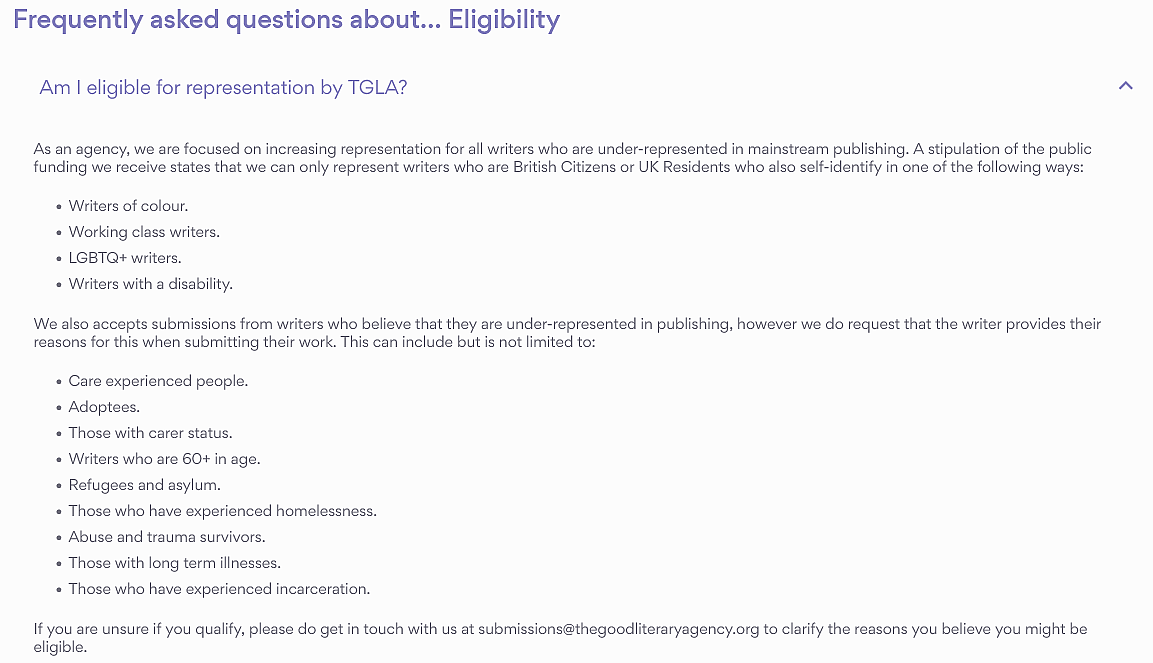The height and width of the screenshot is (663, 1153).
Task: Select the 'Refugees and asylum' bullet point
Action: tap(144, 485)
